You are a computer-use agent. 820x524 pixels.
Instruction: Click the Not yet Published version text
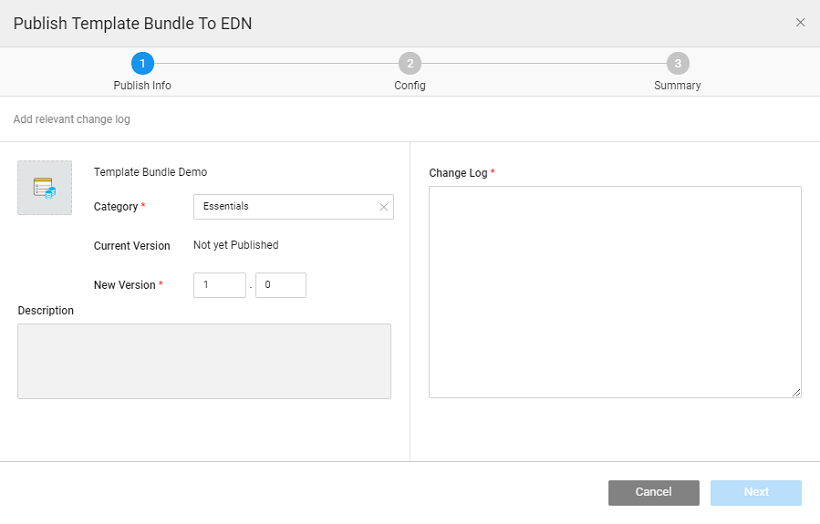(235, 245)
